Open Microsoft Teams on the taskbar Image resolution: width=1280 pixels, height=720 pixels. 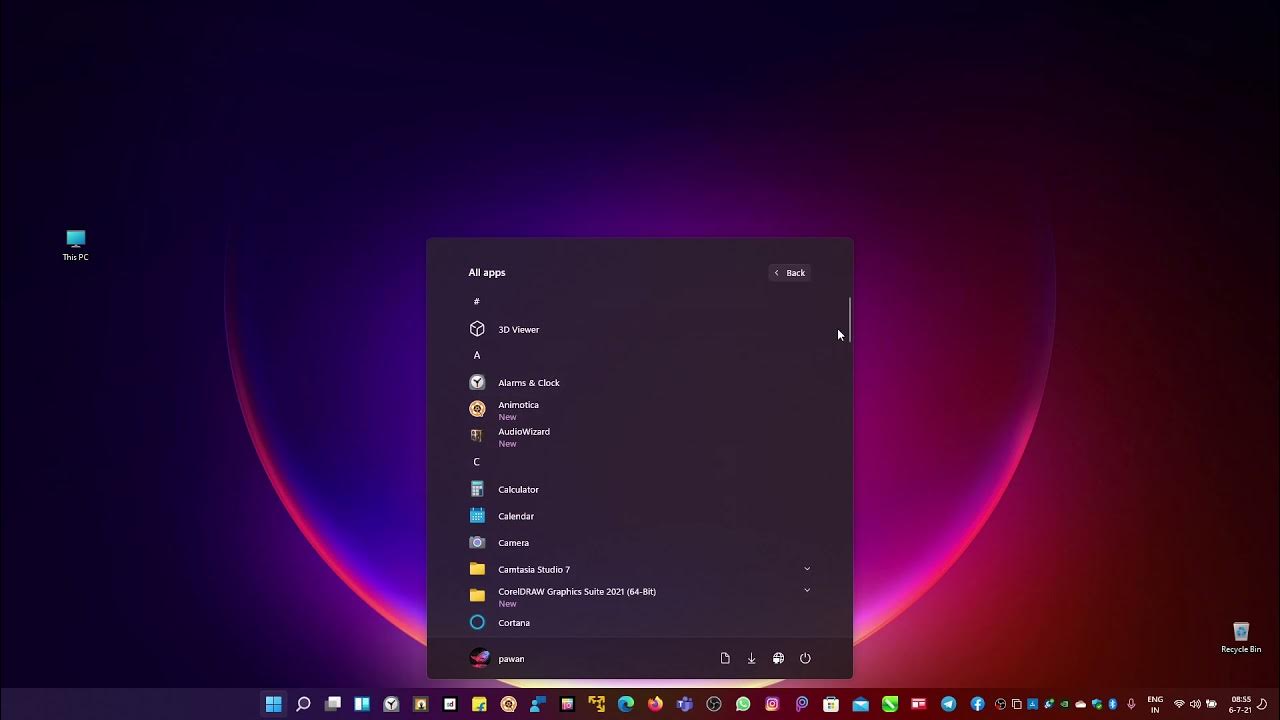point(684,704)
